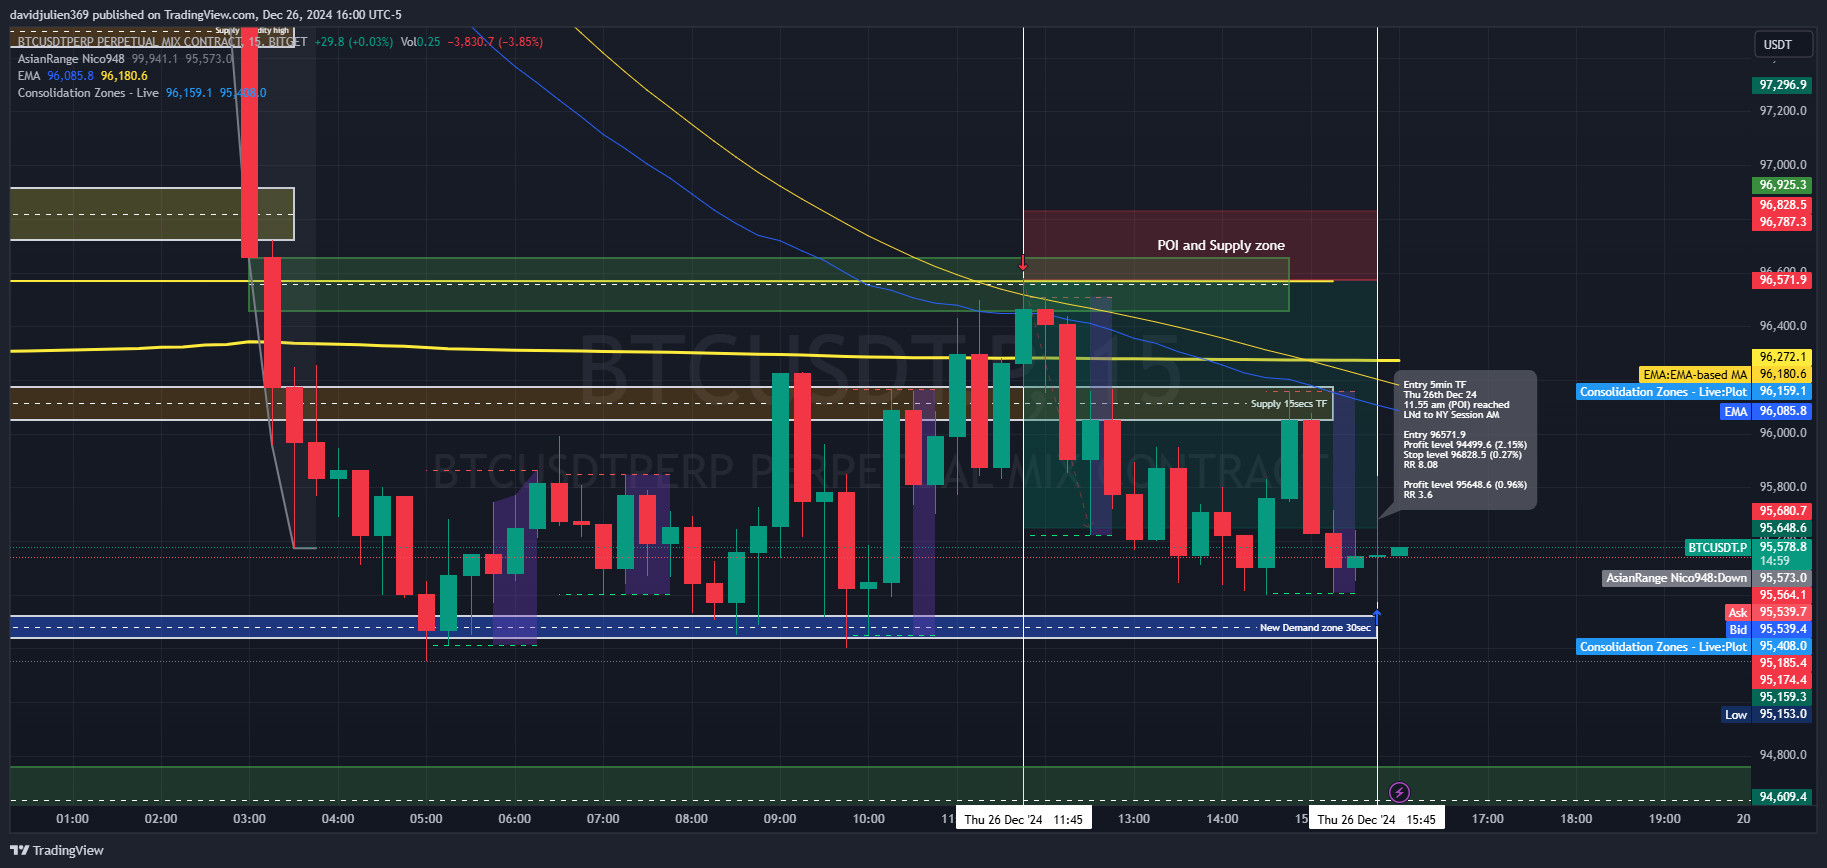Select the AsianRange Nico948 indicator legend
Screen dimensions: 1827x868
pyautogui.click(x=71, y=59)
